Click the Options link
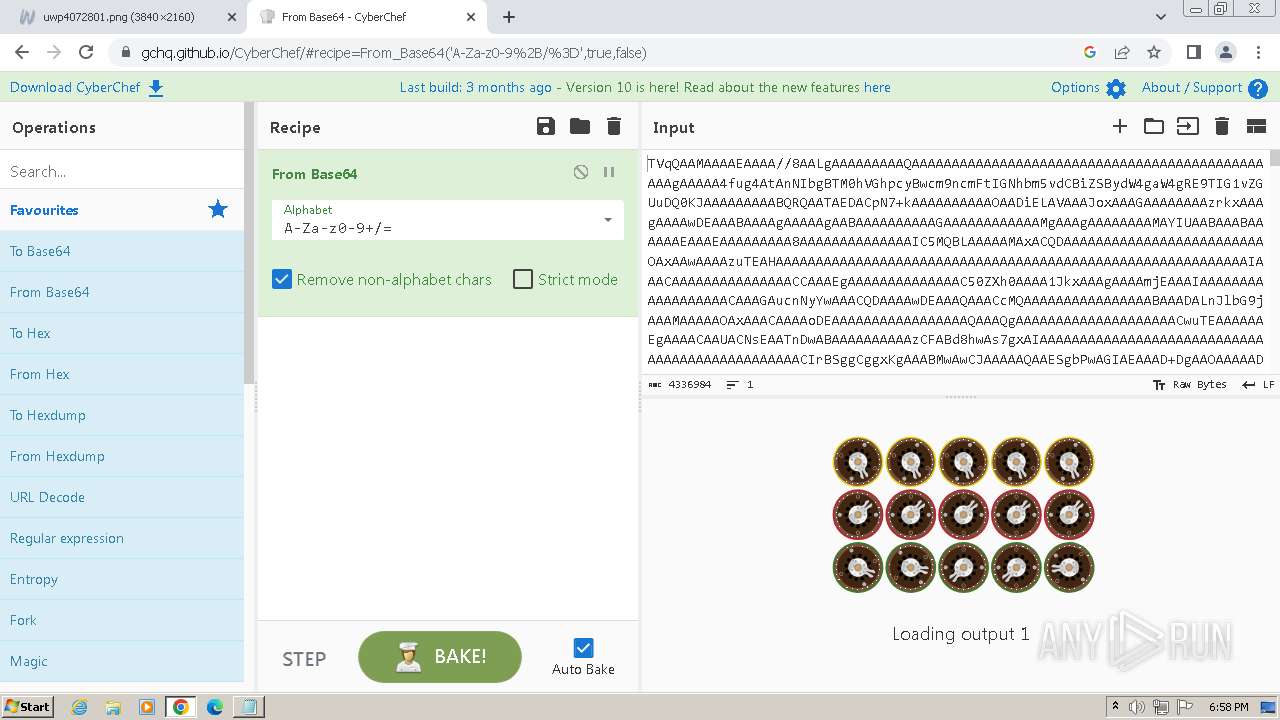The height and width of the screenshot is (720, 1280). pos(1075,87)
